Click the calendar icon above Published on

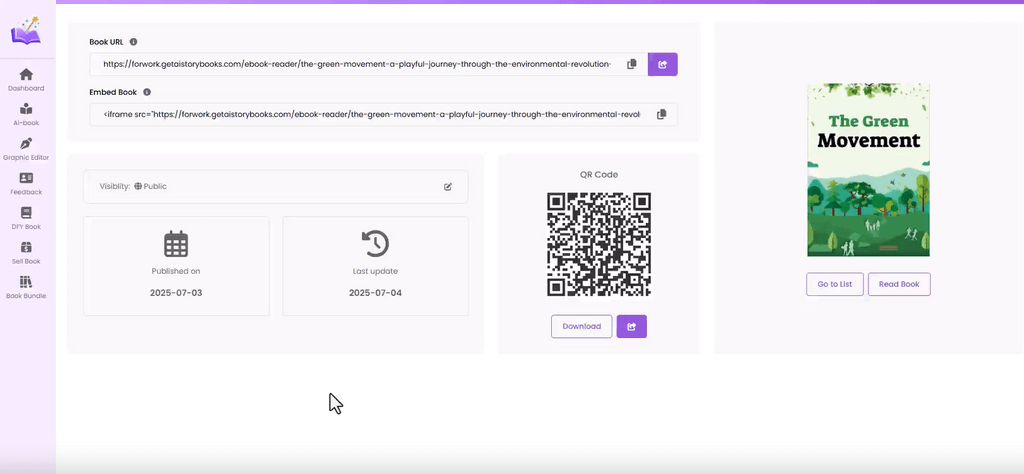176,244
